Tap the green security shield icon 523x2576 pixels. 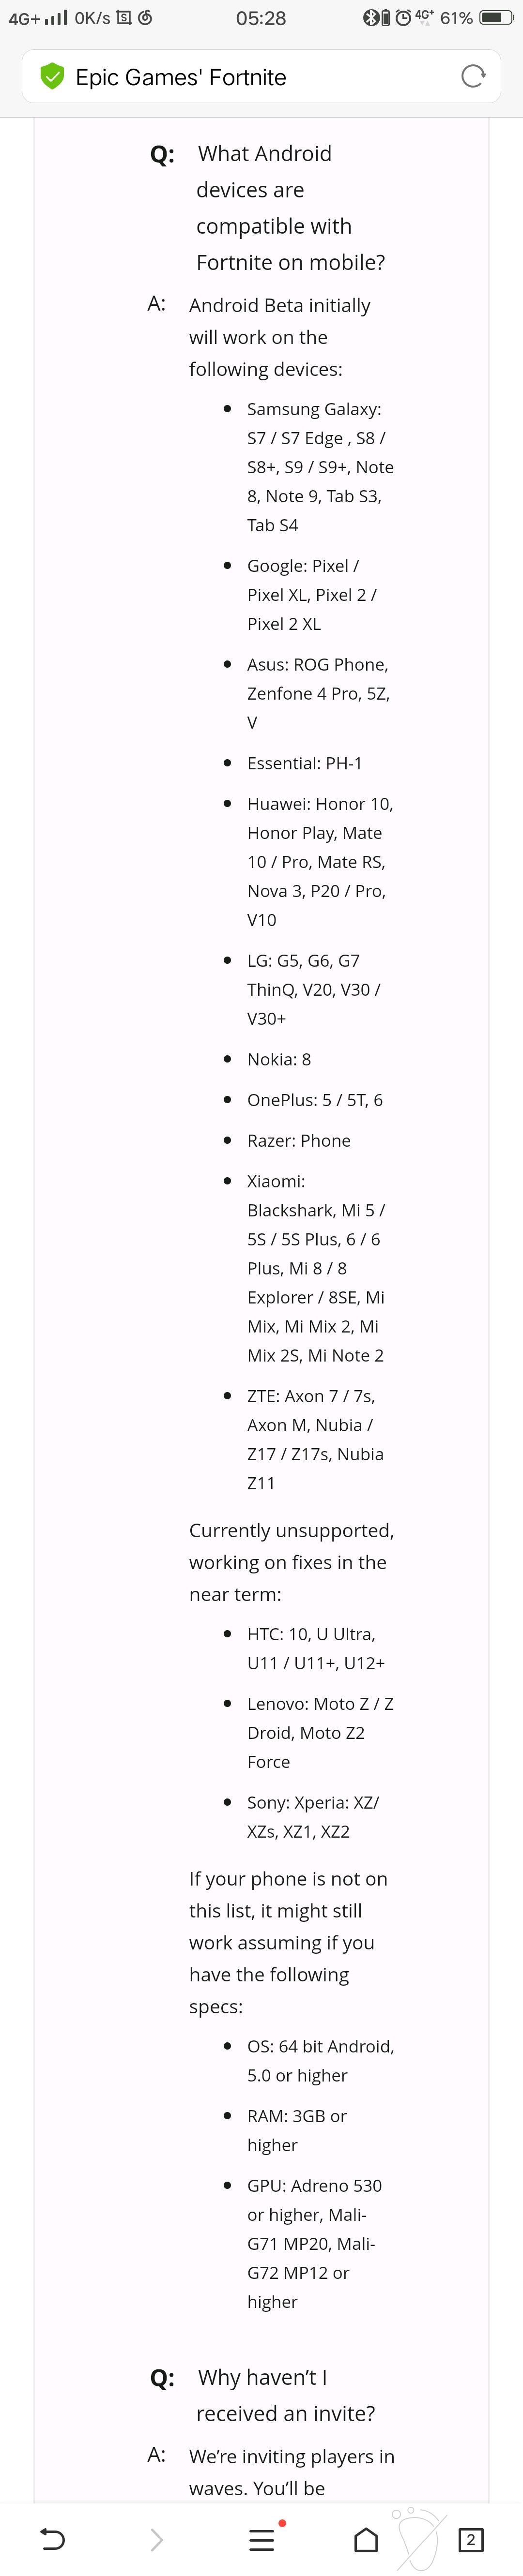click(x=52, y=76)
